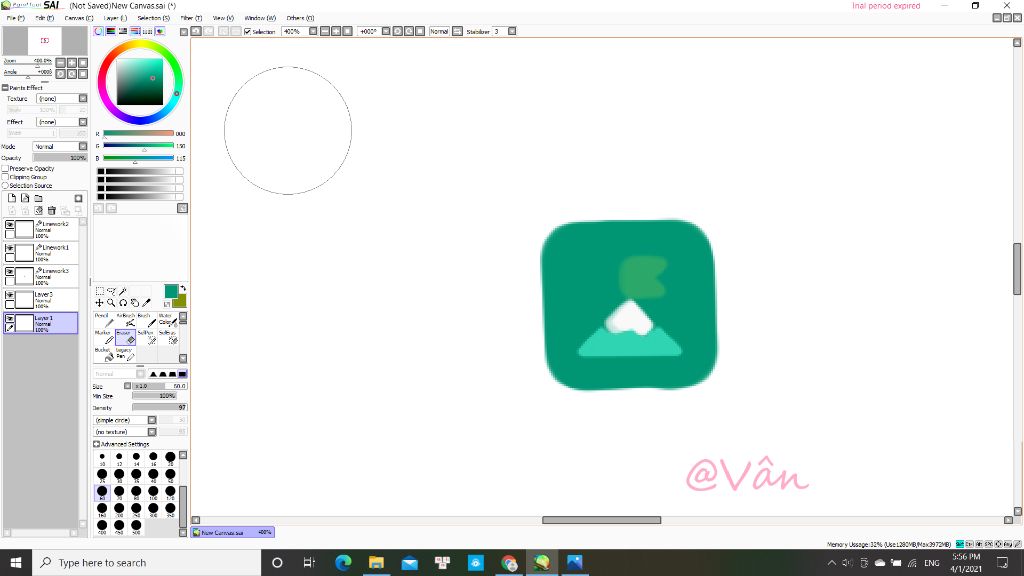Screen dimensions: 1024x576
Task: Open the File menu
Action: [x=16, y=18]
